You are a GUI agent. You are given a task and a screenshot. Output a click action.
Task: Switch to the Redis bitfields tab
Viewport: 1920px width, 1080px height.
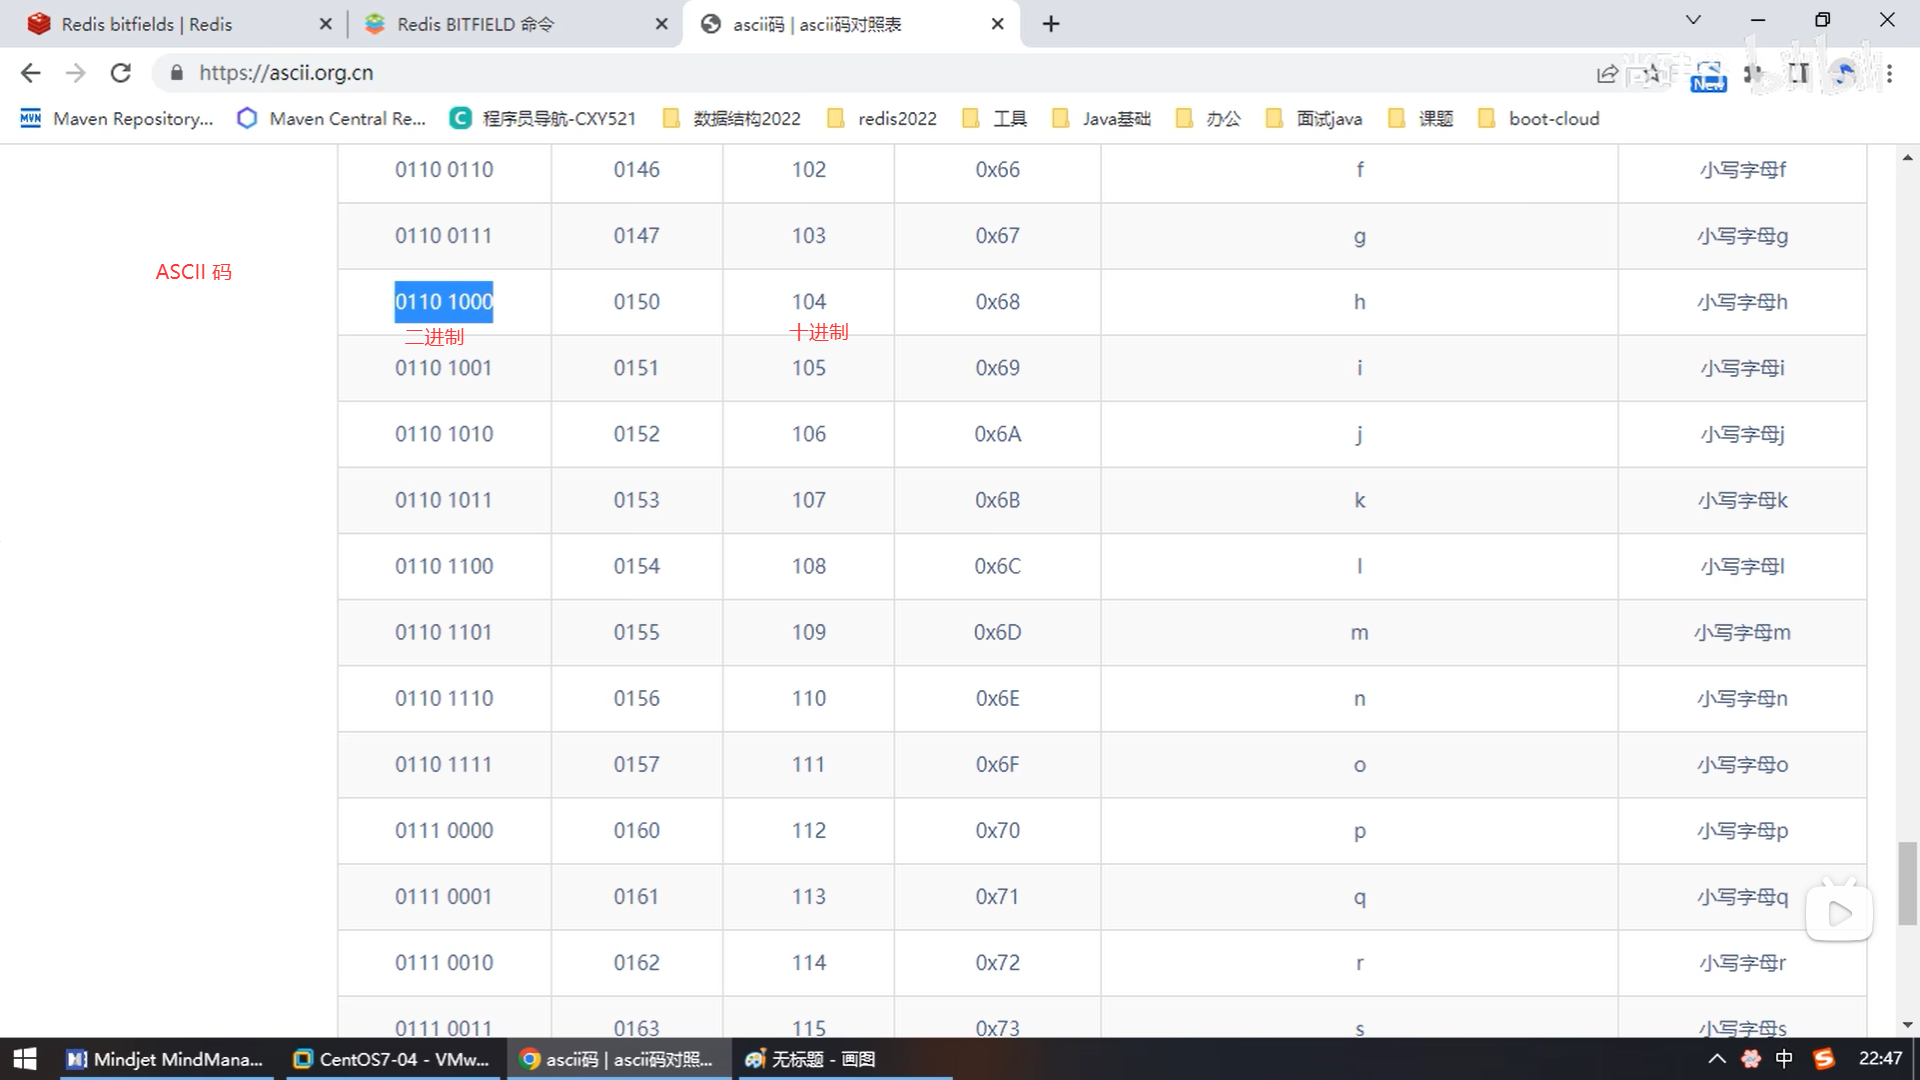pos(146,24)
